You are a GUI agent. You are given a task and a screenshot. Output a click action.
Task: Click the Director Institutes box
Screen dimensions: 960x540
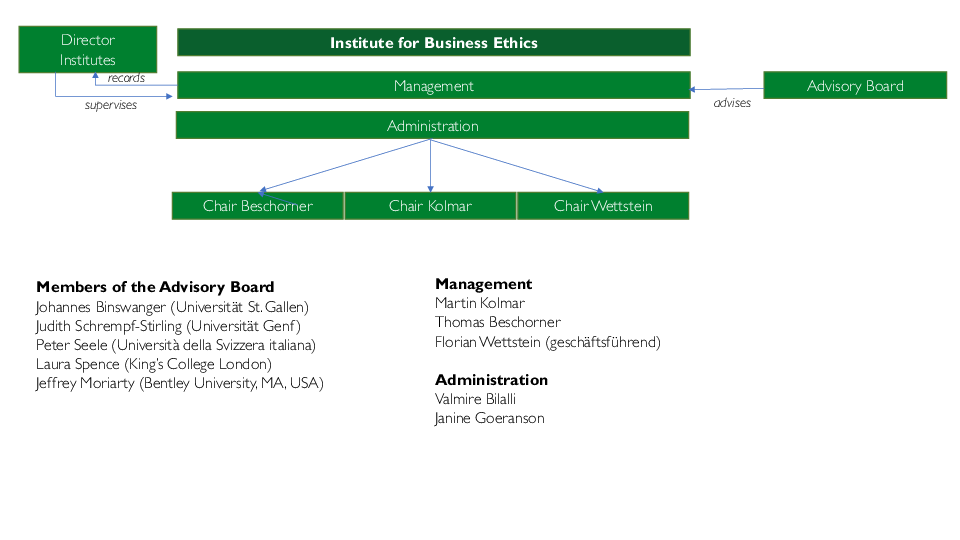pyautogui.click(x=88, y=50)
